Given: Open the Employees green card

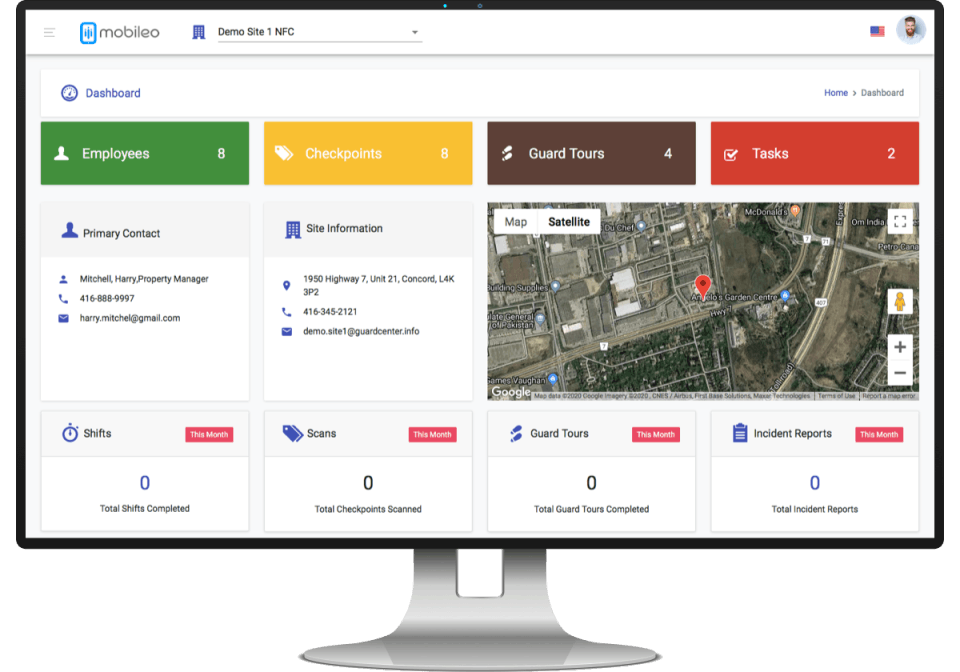Looking at the screenshot, I should (144, 153).
